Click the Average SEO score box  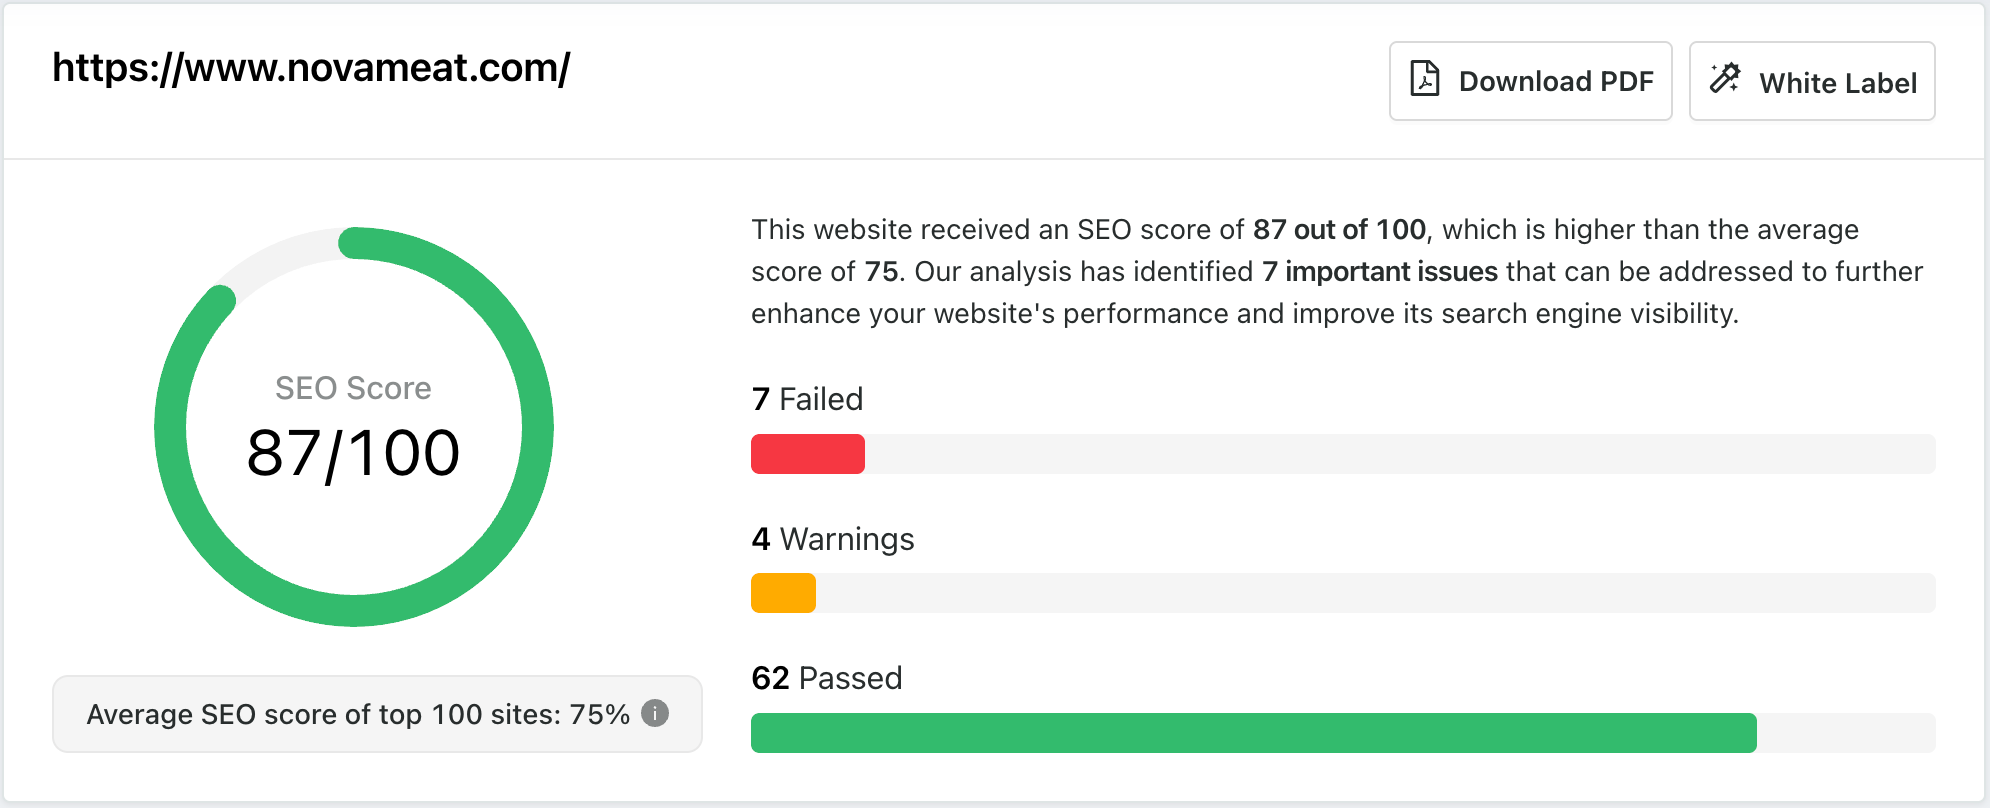(377, 714)
